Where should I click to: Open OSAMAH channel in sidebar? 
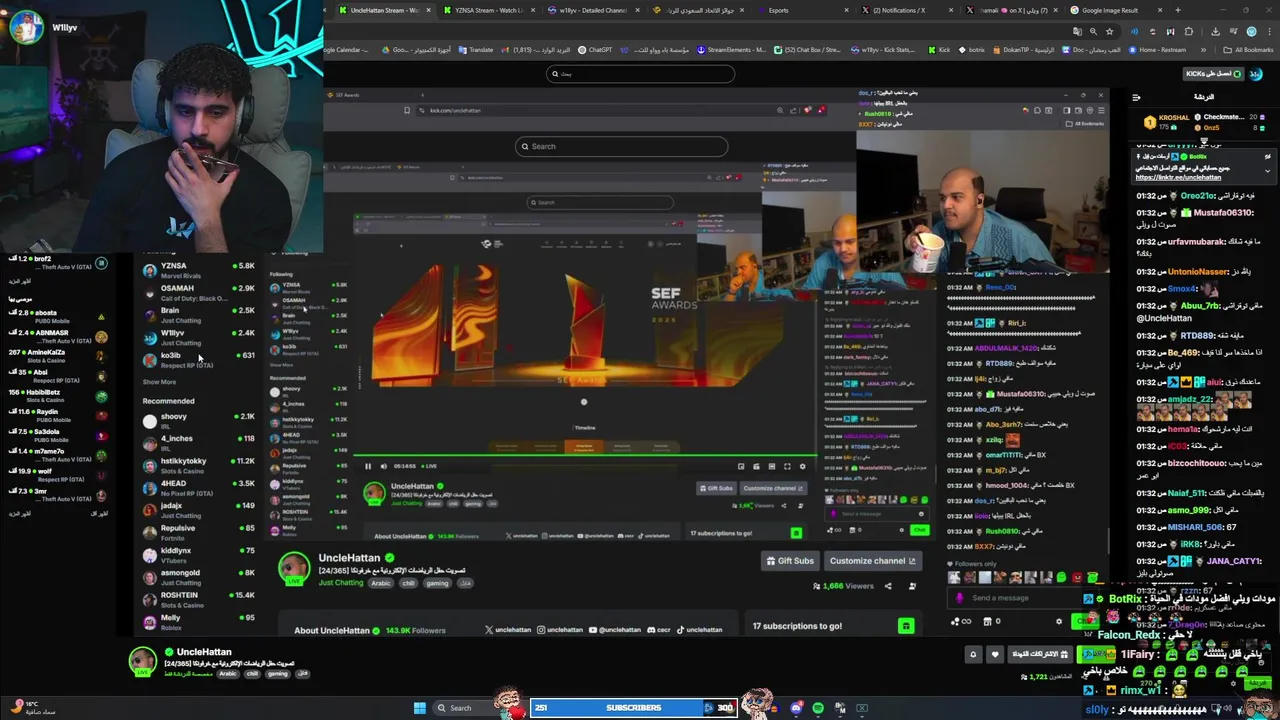click(198, 292)
